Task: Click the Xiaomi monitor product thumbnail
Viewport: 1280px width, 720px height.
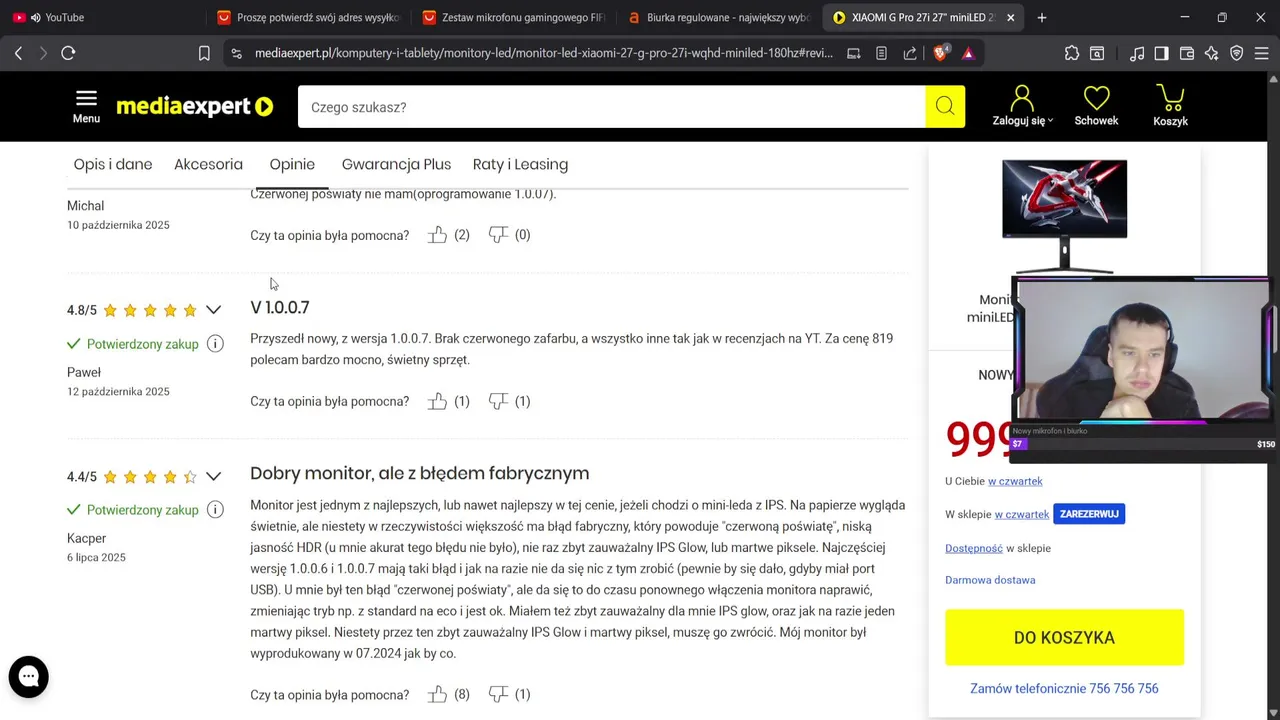Action: (x=1064, y=215)
